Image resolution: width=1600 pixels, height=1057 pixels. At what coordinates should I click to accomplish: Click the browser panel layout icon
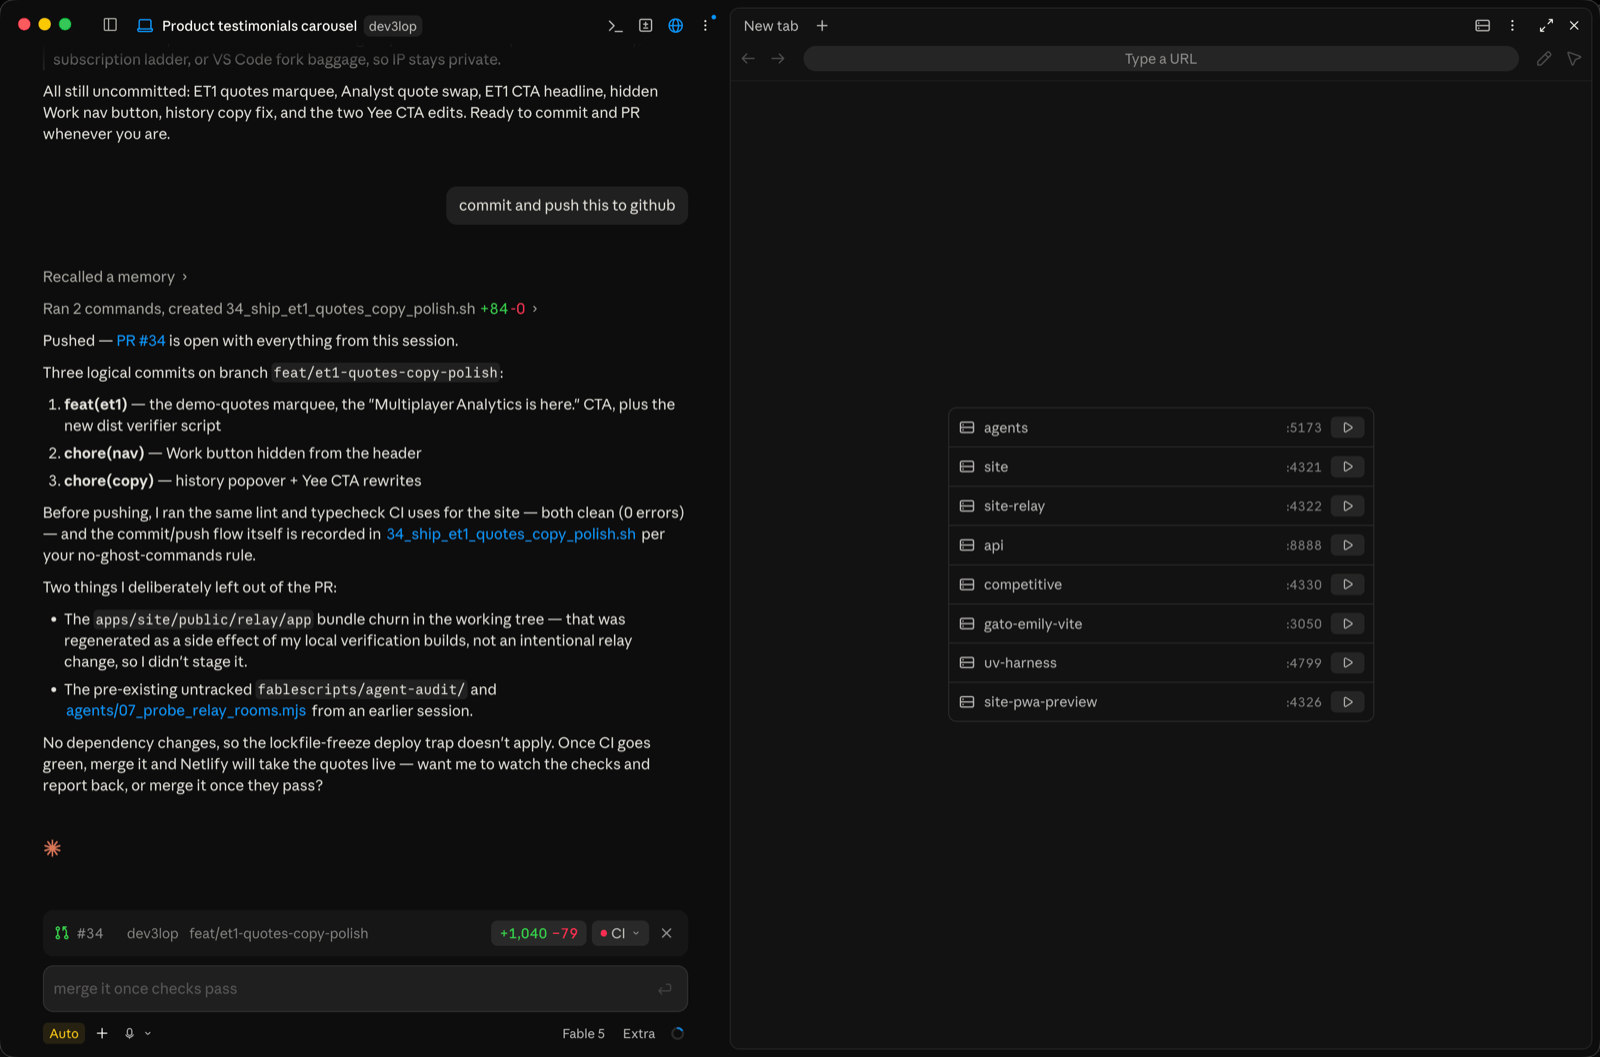[x=1482, y=25]
